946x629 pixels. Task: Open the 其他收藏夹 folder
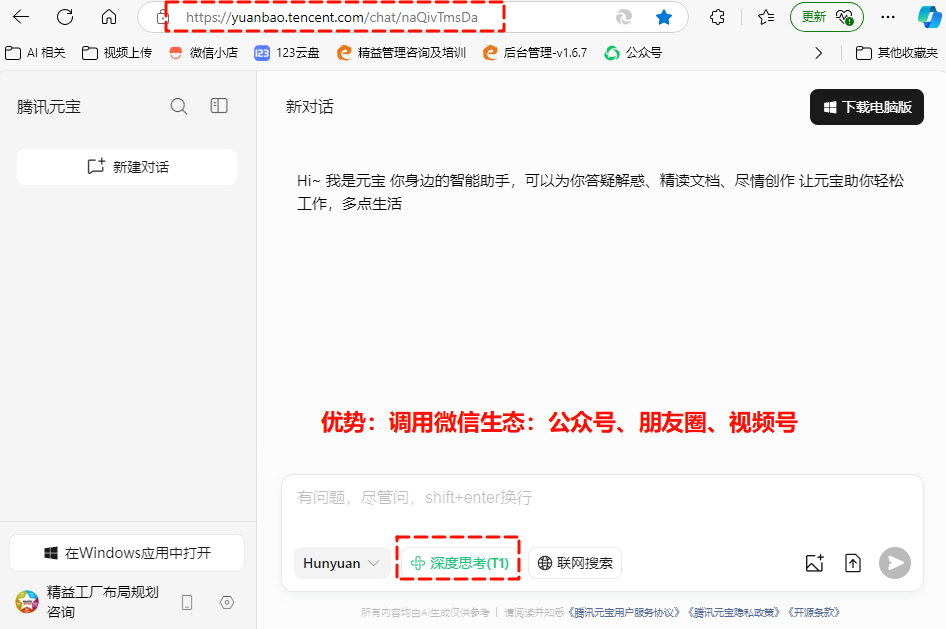[897, 53]
